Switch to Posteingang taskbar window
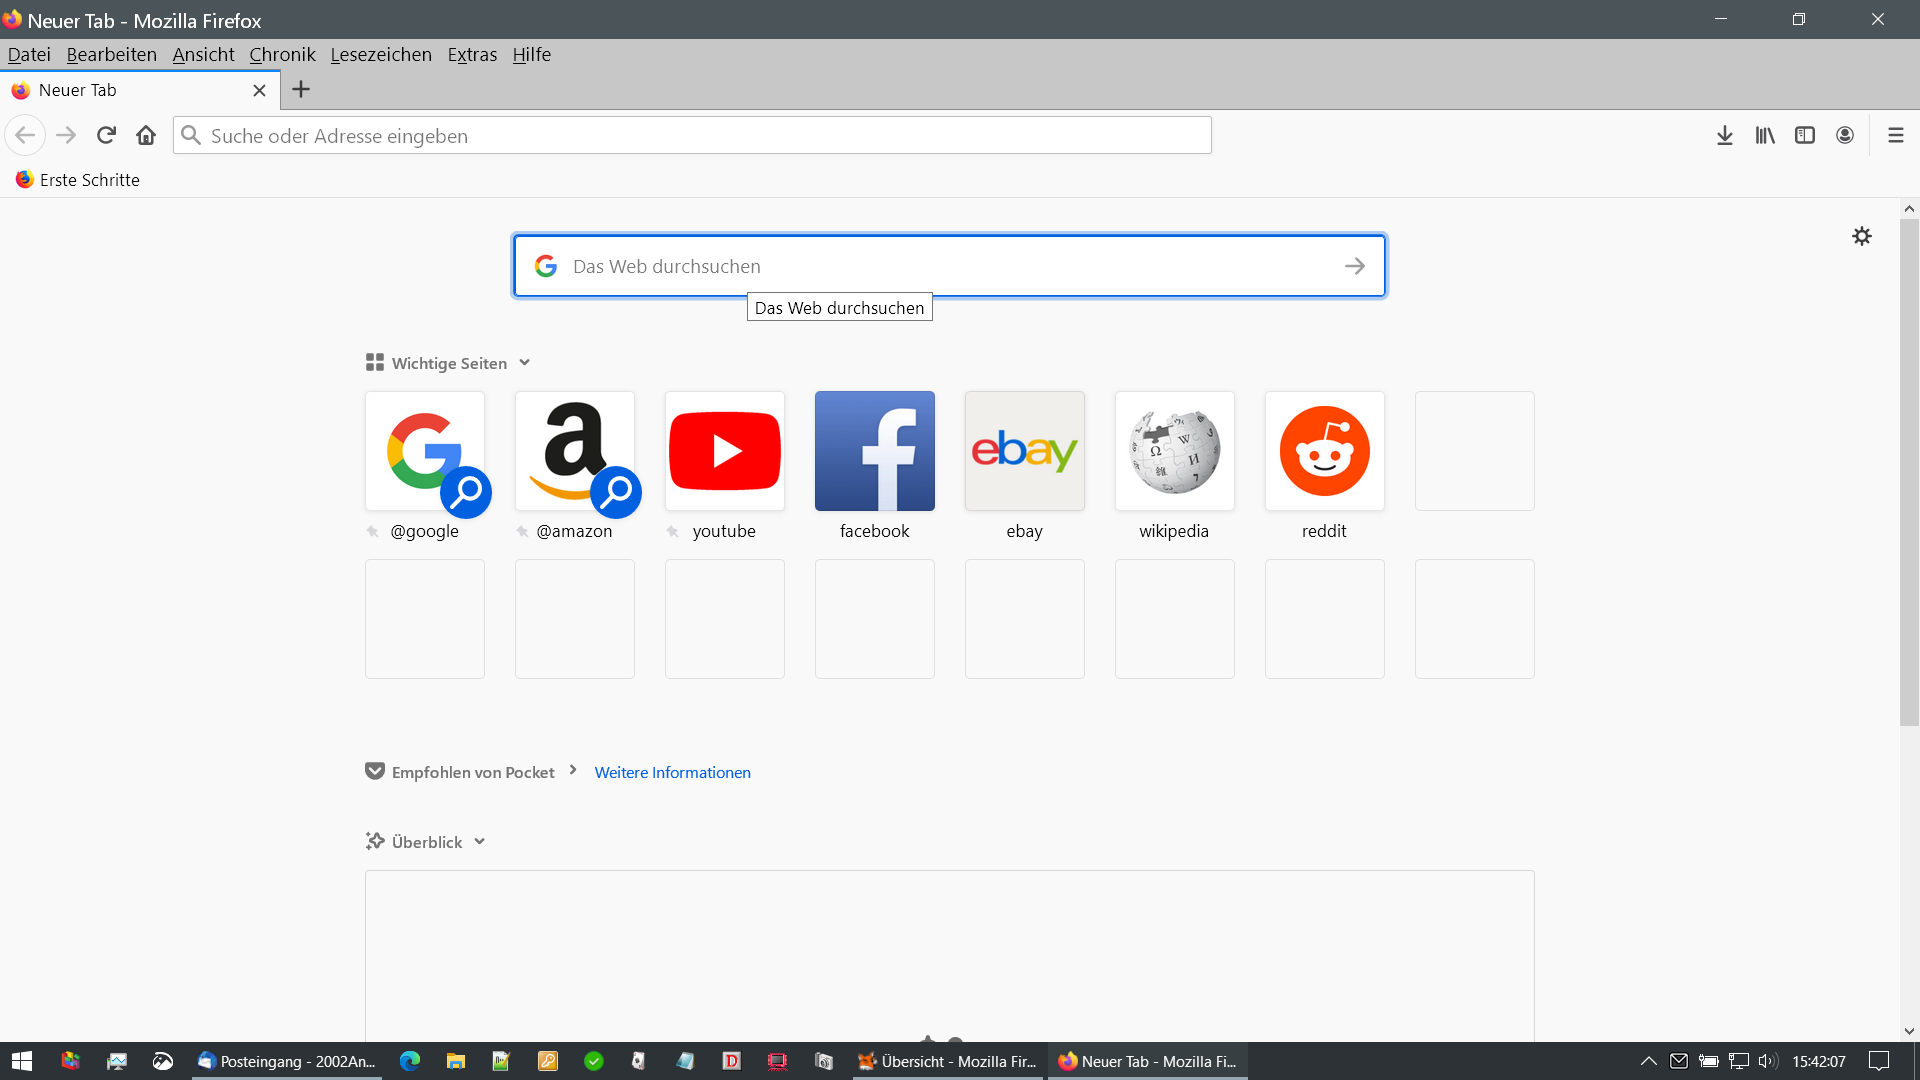 click(x=287, y=1061)
